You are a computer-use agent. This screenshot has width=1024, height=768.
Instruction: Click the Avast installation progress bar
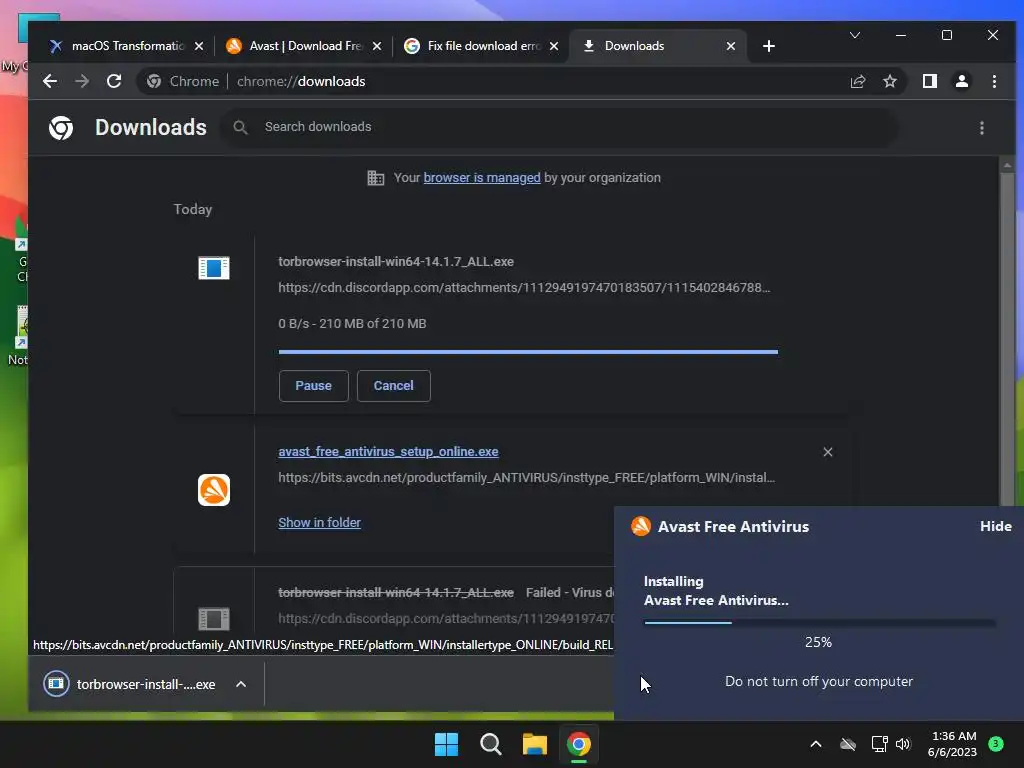click(x=819, y=623)
